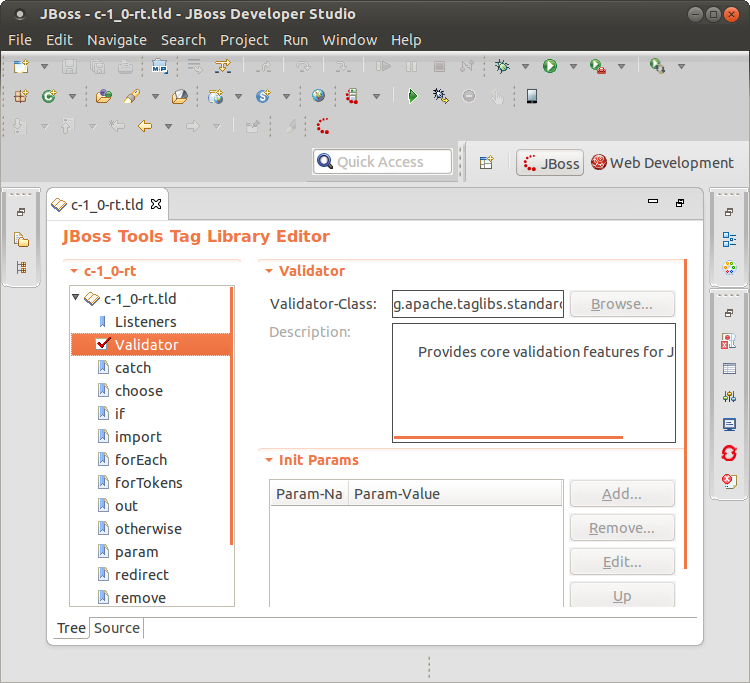The height and width of the screenshot is (683, 750).
Task: Minimize the editor area panel
Action: [x=653, y=201]
